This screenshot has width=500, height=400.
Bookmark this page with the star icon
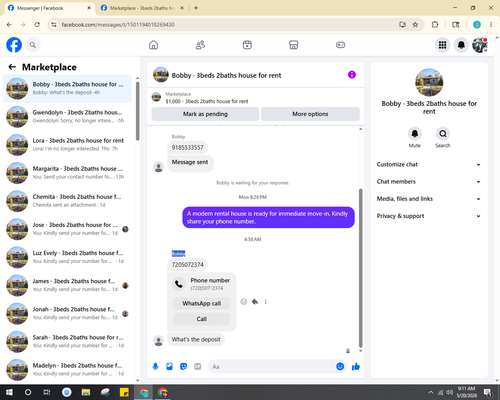[415, 25]
